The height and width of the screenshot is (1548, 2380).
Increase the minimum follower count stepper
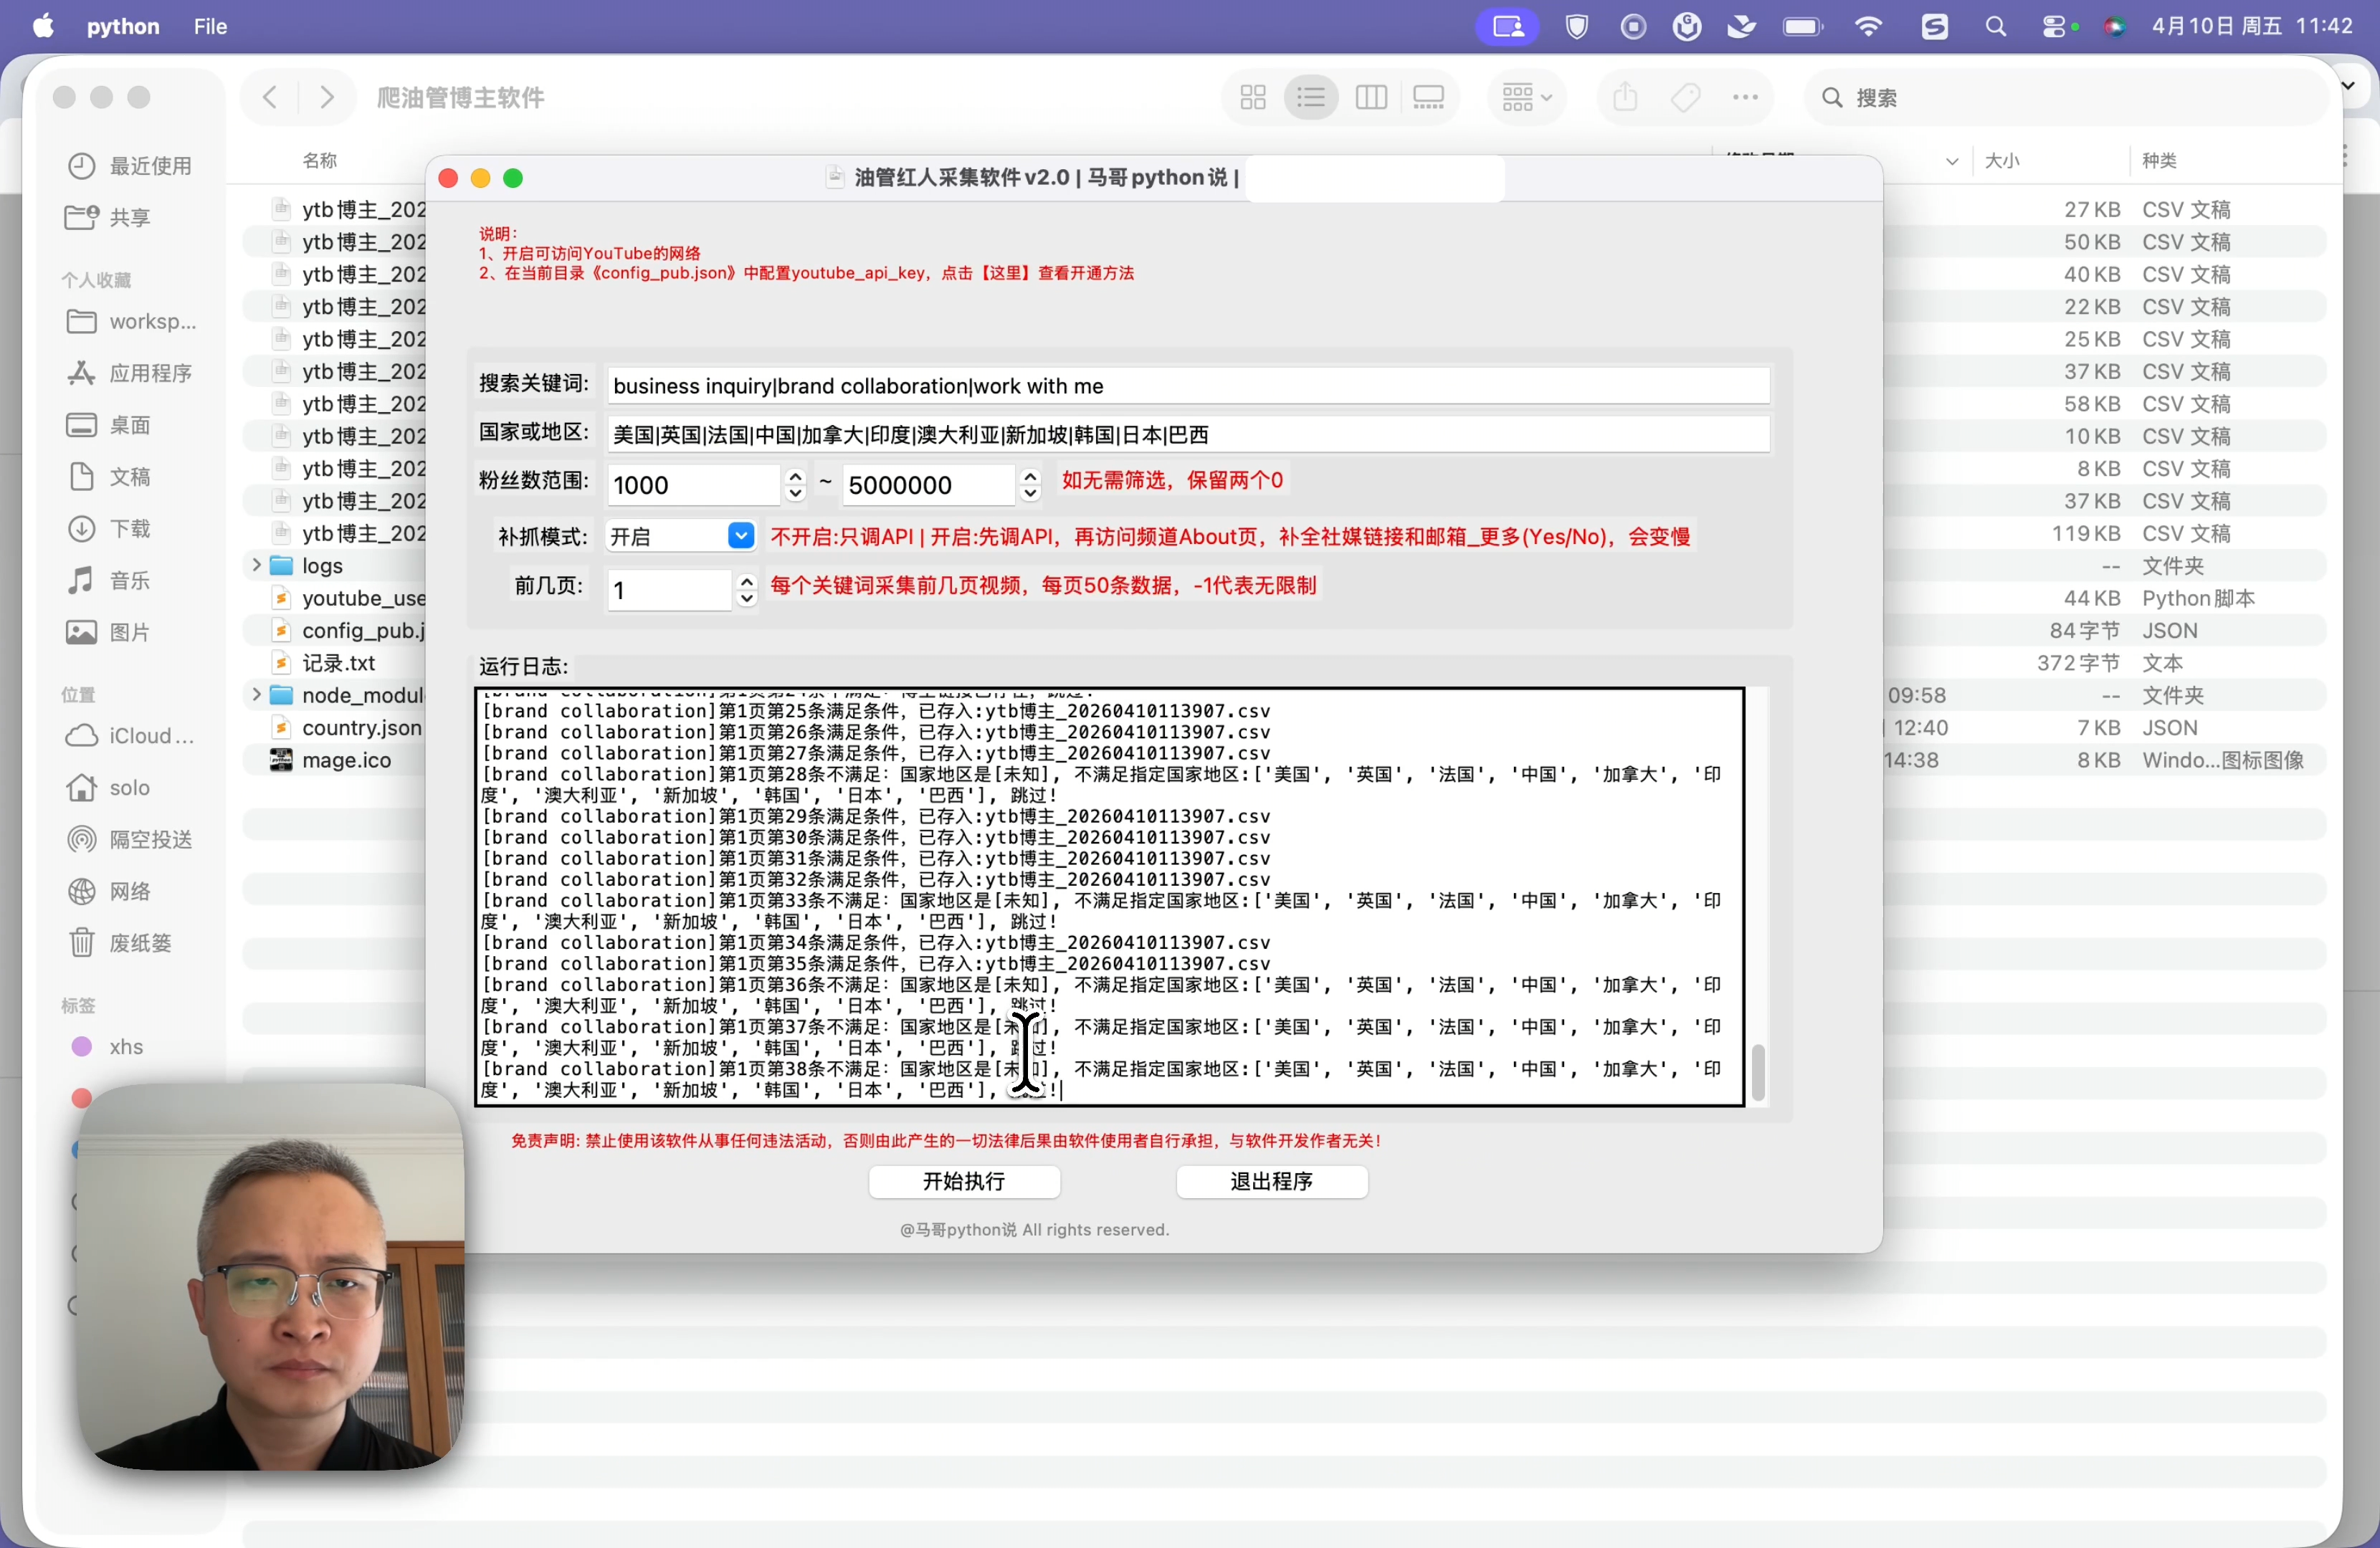pyautogui.click(x=795, y=477)
